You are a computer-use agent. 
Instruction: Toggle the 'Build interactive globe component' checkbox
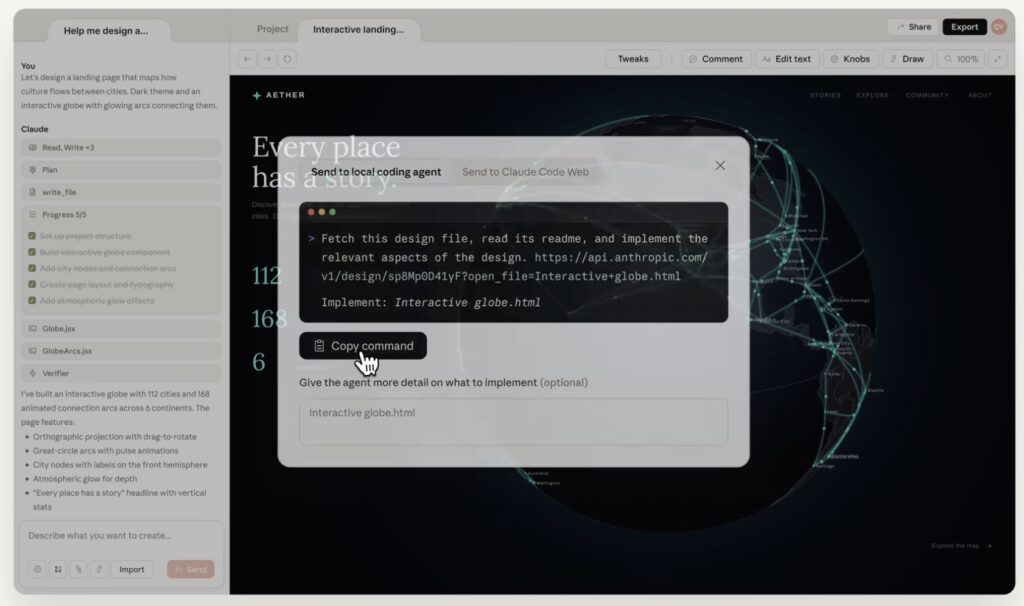click(x=33, y=252)
